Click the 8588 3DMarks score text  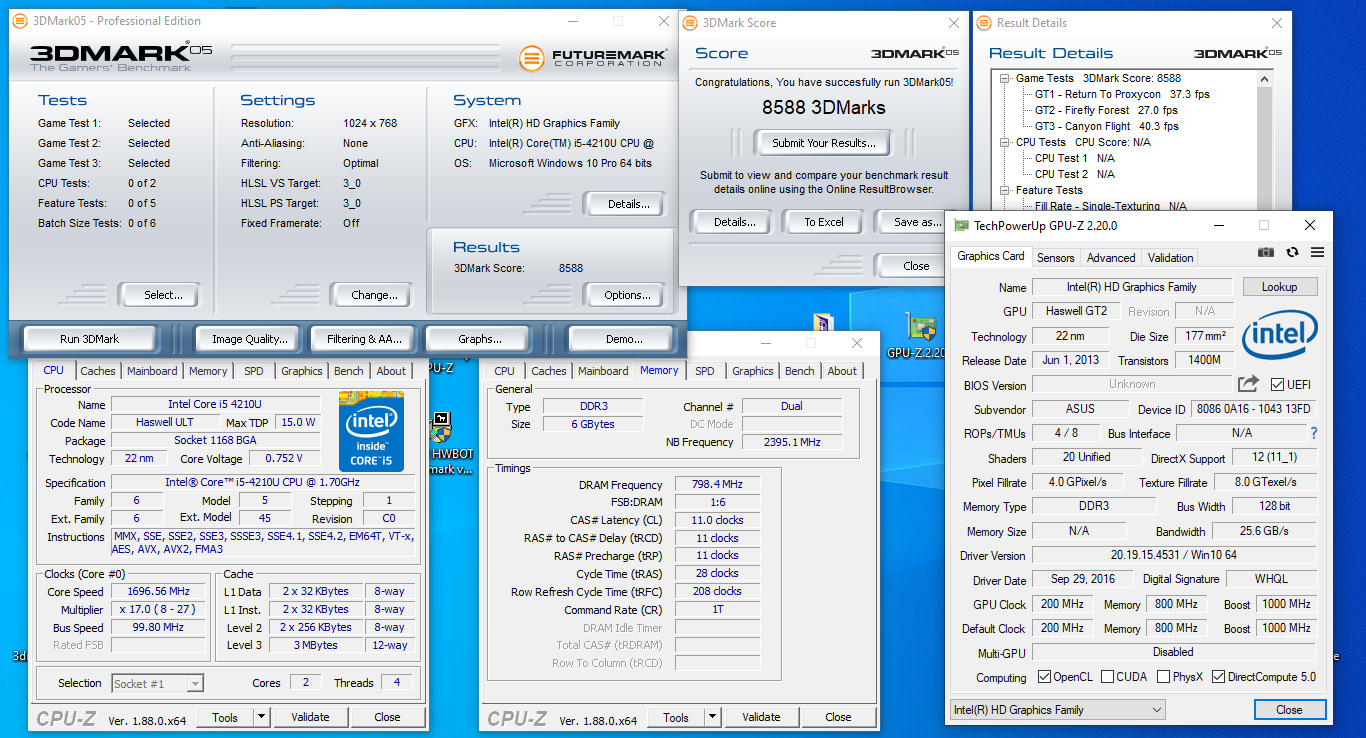pyautogui.click(x=825, y=107)
